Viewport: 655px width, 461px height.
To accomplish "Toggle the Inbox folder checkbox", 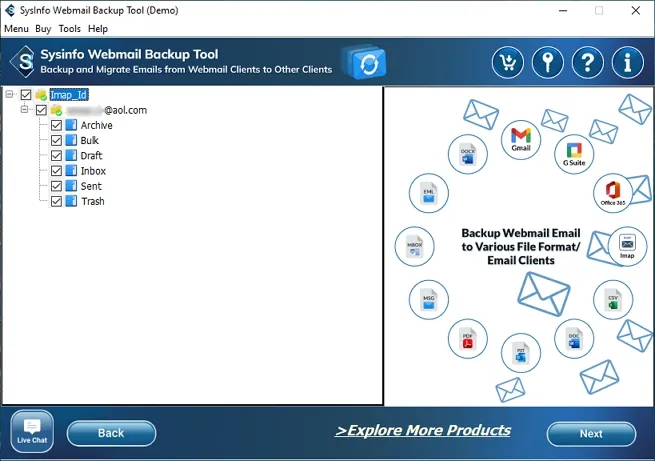I will pyautogui.click(x=56, y=171).
